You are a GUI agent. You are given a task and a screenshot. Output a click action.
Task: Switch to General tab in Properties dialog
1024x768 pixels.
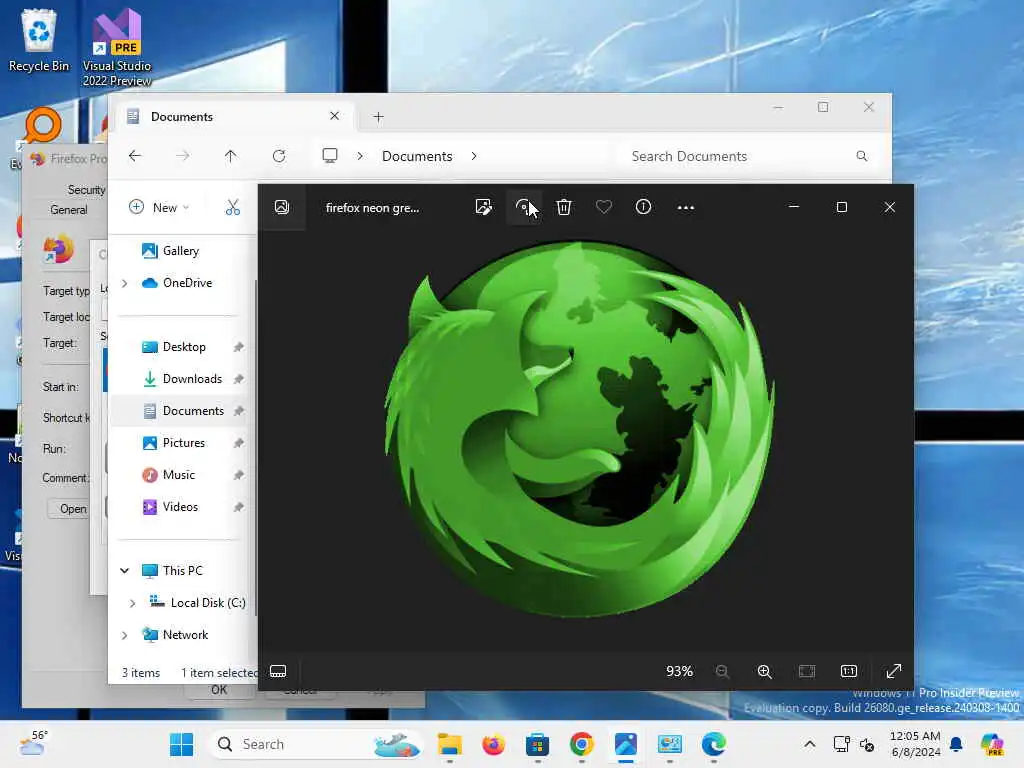(x=69, y=210)
